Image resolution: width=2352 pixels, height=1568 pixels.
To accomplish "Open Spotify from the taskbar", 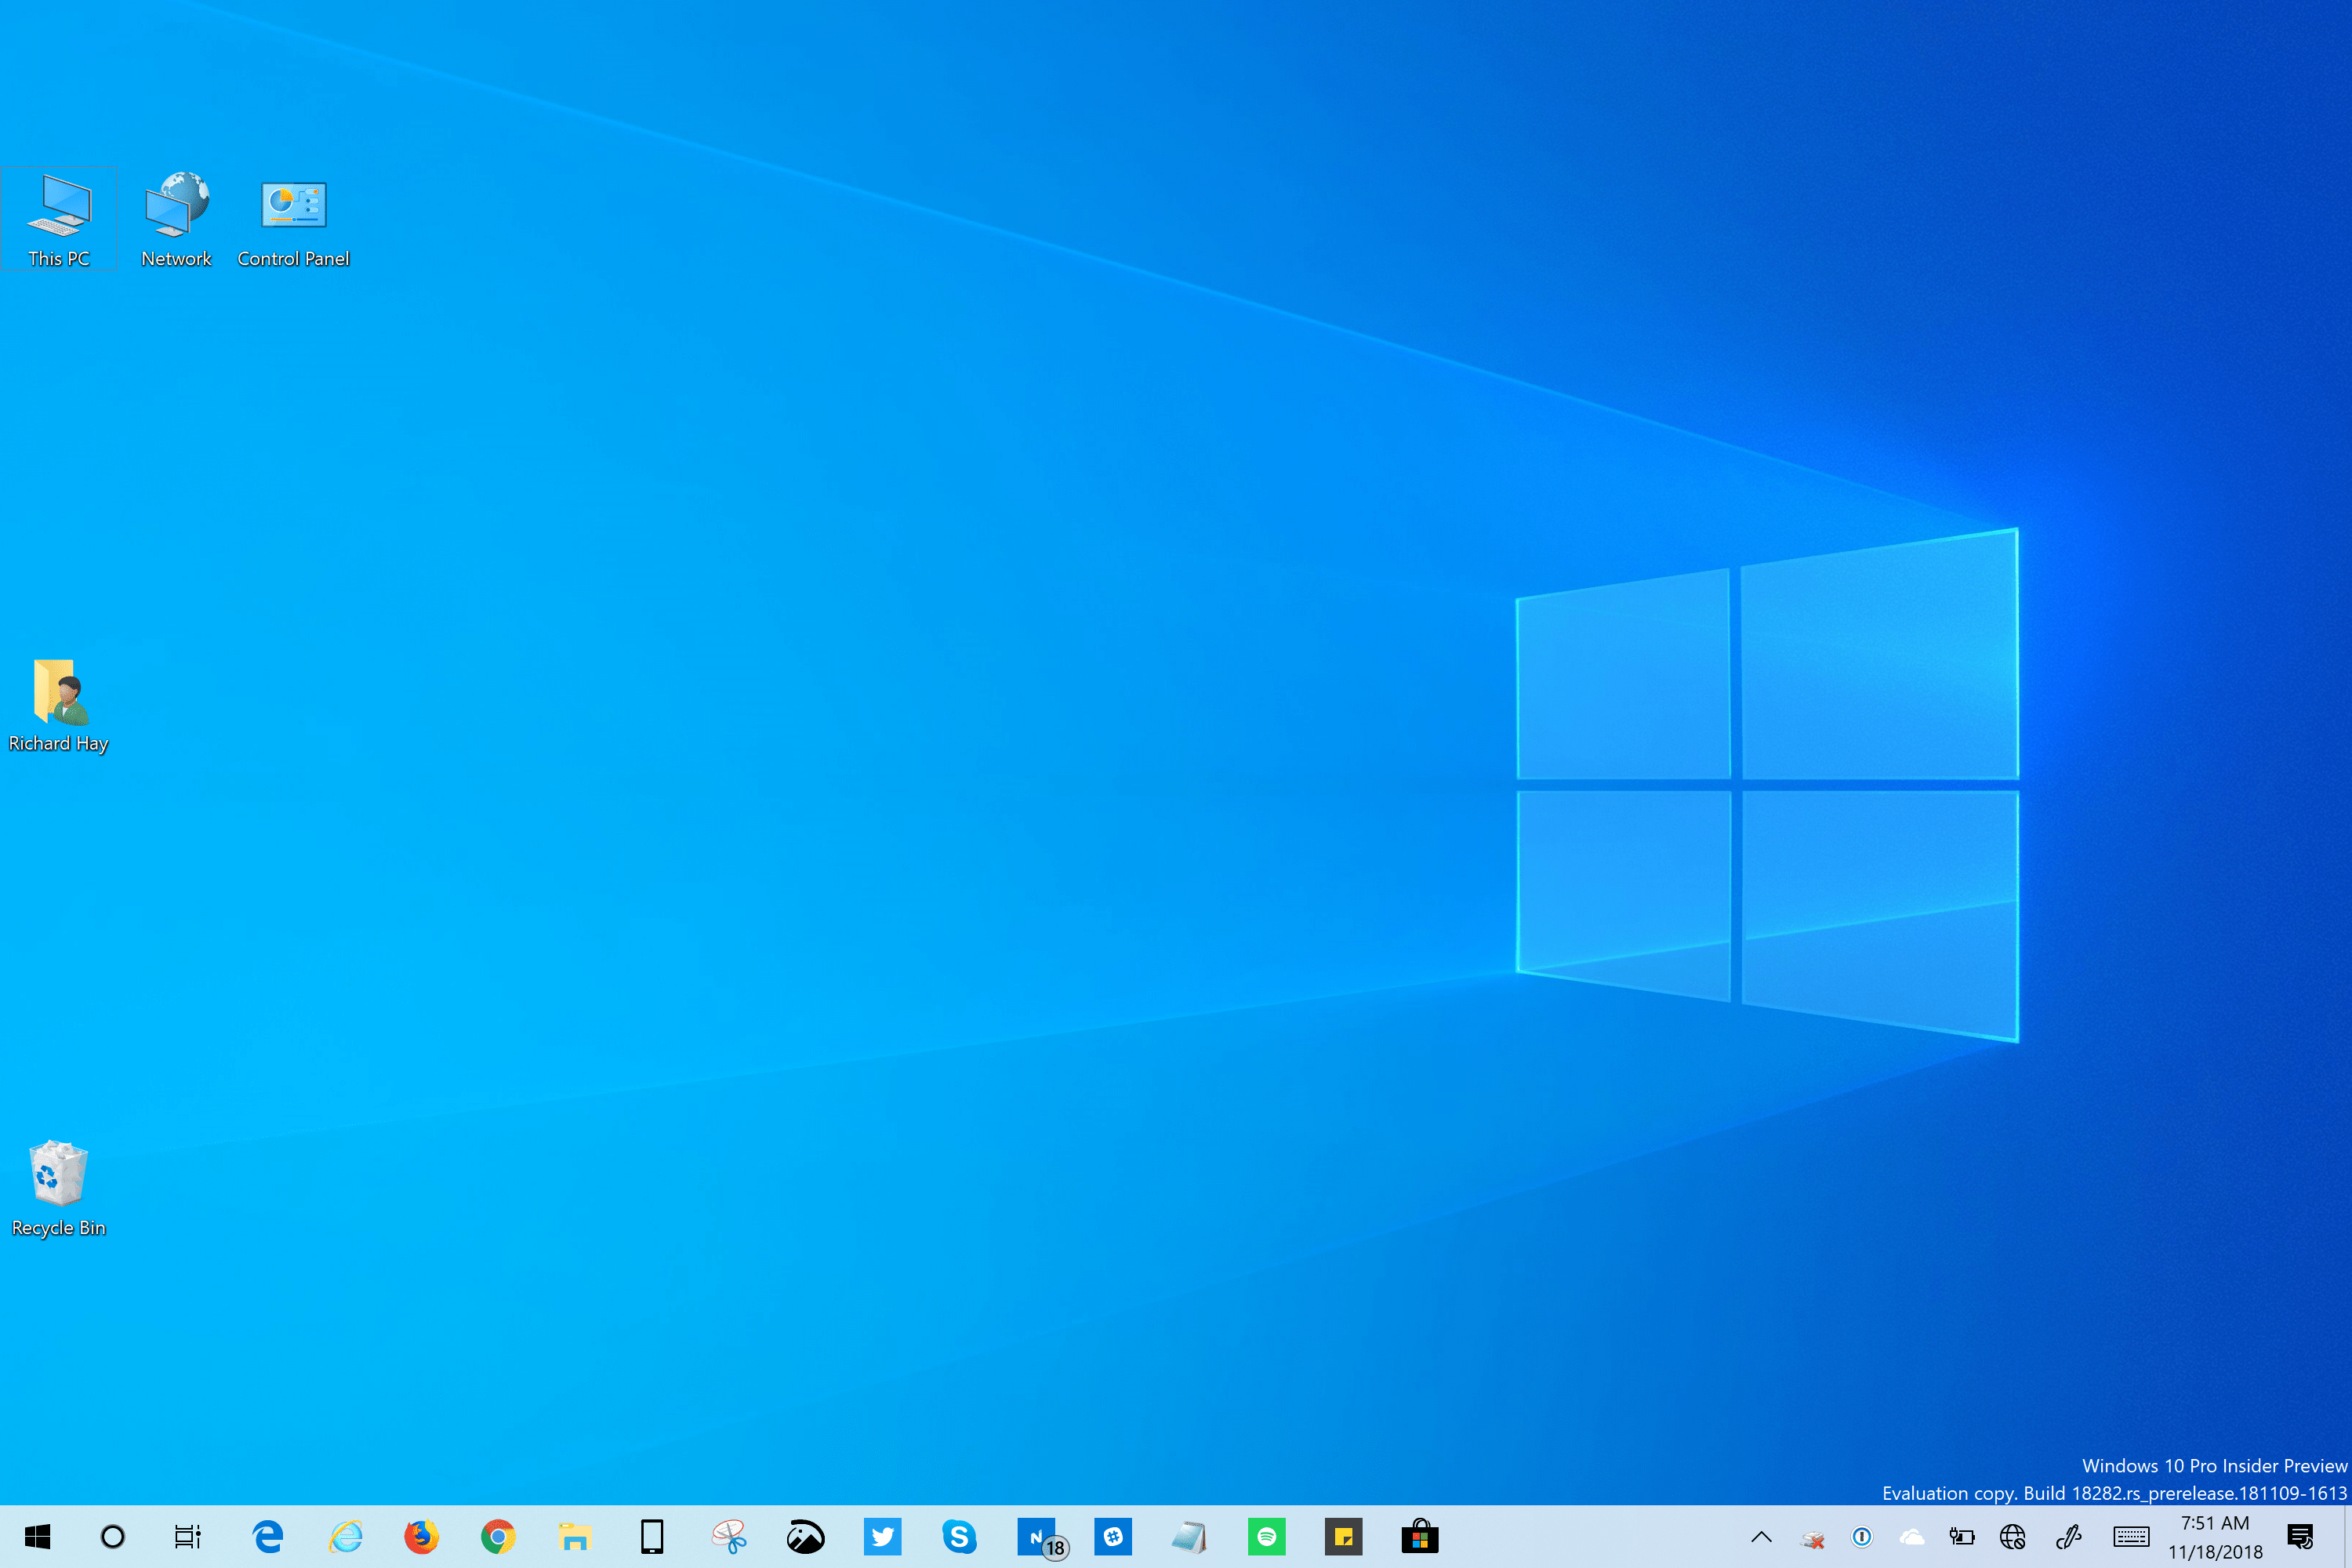I will 1266,1537.
